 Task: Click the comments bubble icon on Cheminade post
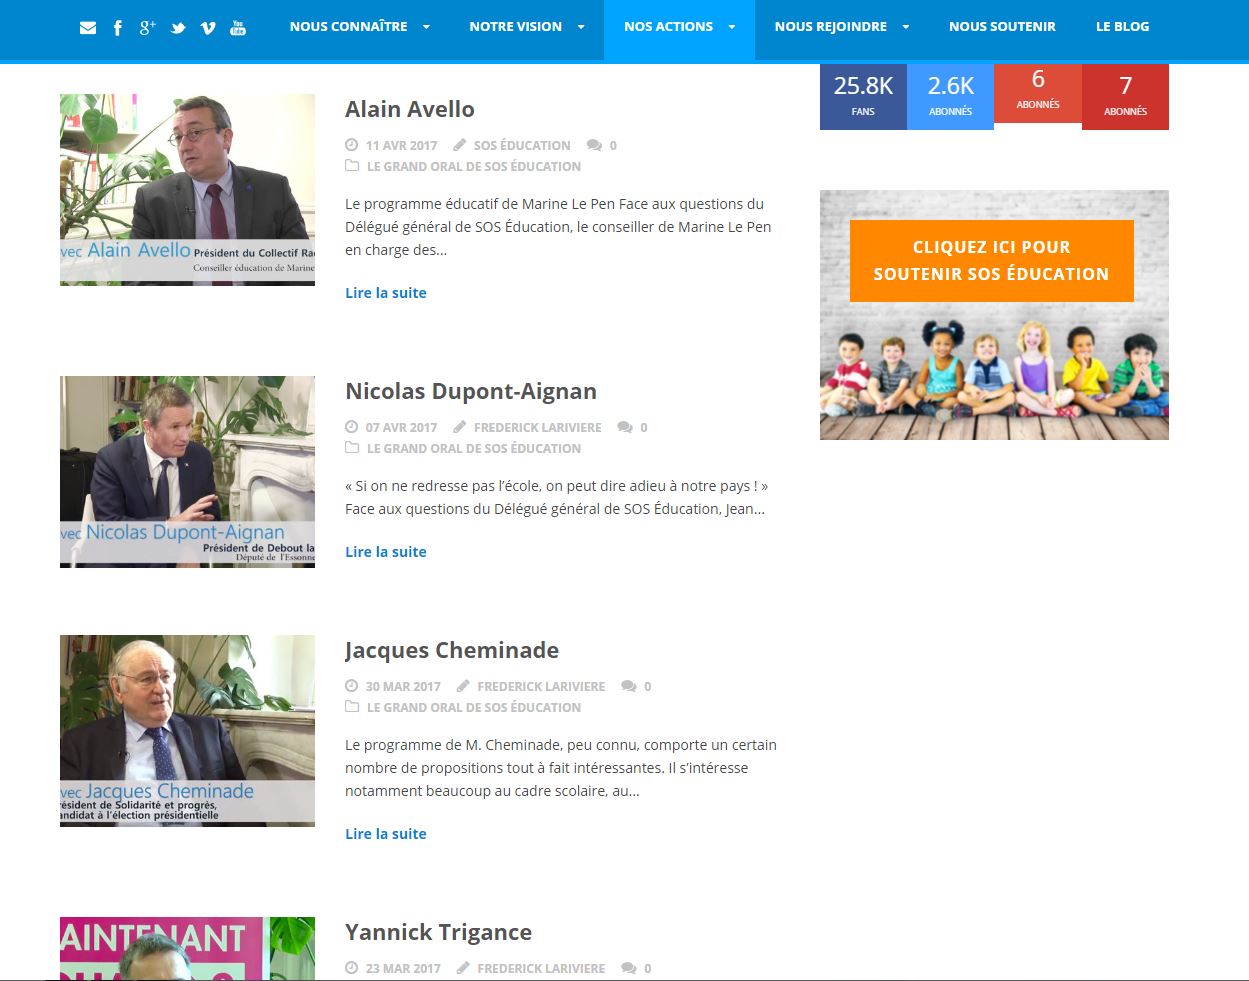tap(629, 686)
